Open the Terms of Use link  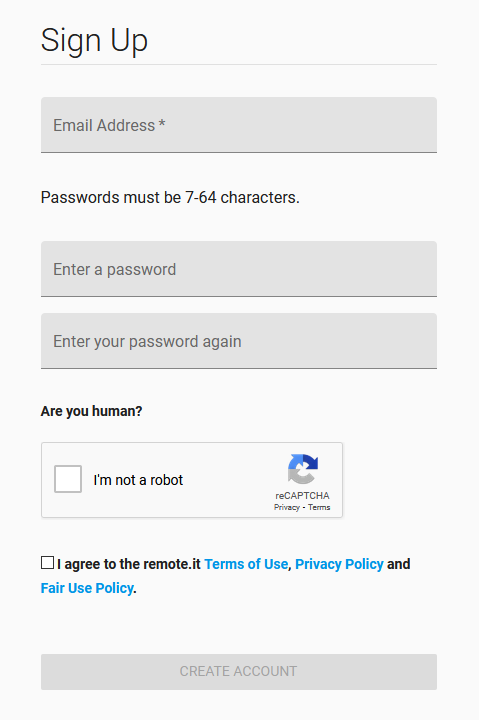click(246, 564)
